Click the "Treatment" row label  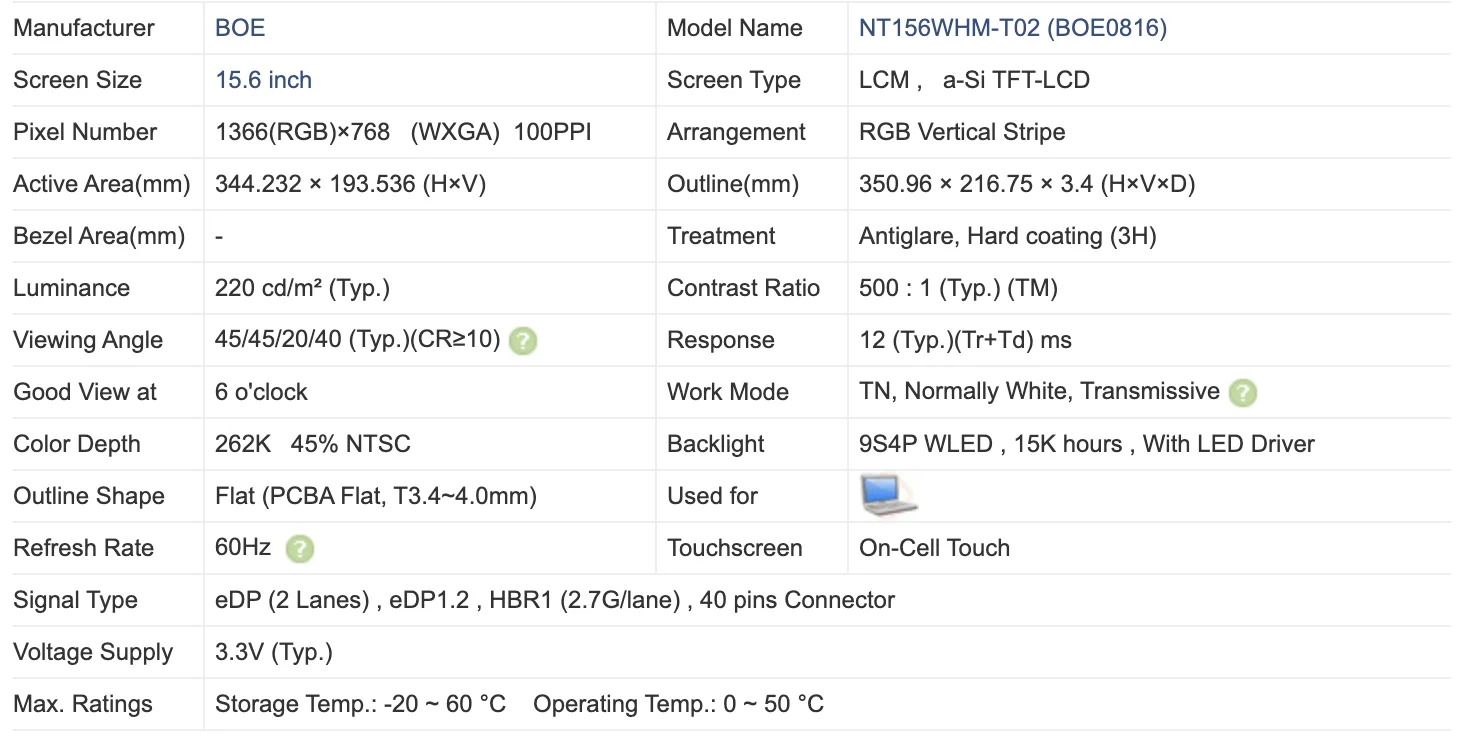coord(721,236)
